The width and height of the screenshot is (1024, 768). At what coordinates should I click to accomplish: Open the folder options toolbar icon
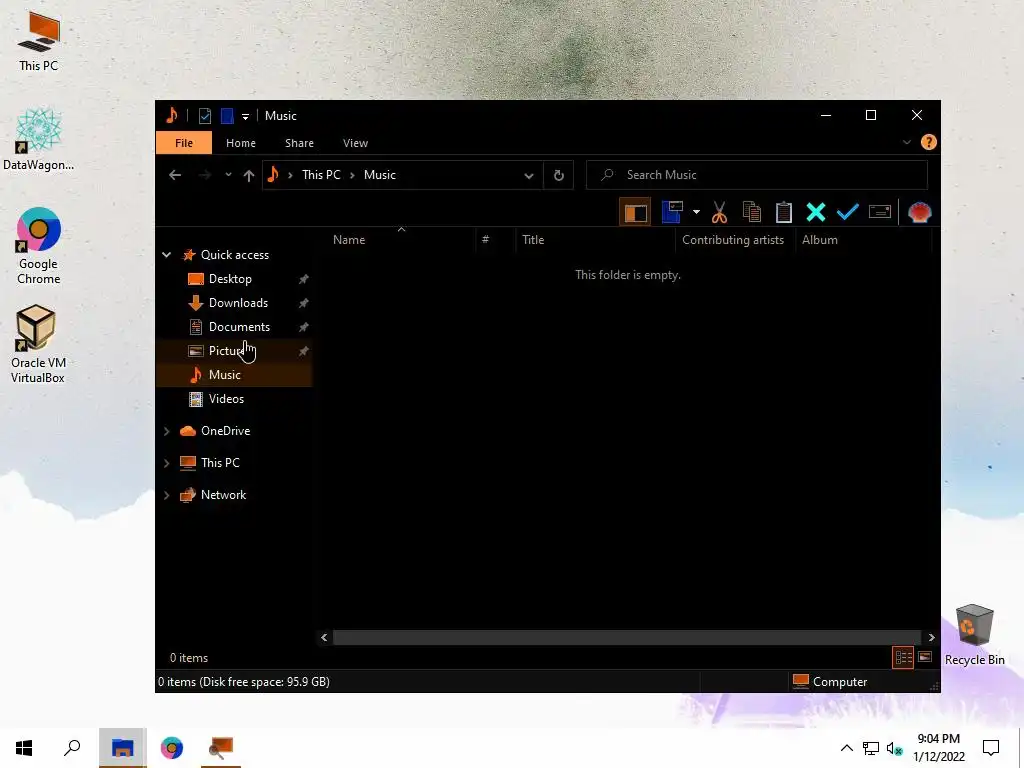point(672,212)
